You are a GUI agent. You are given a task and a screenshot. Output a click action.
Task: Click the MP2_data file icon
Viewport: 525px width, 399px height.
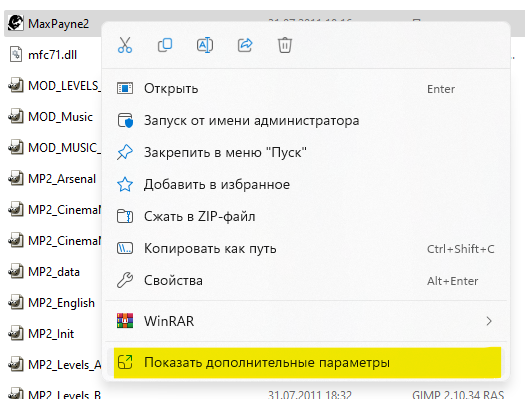(x=16, y=271)
